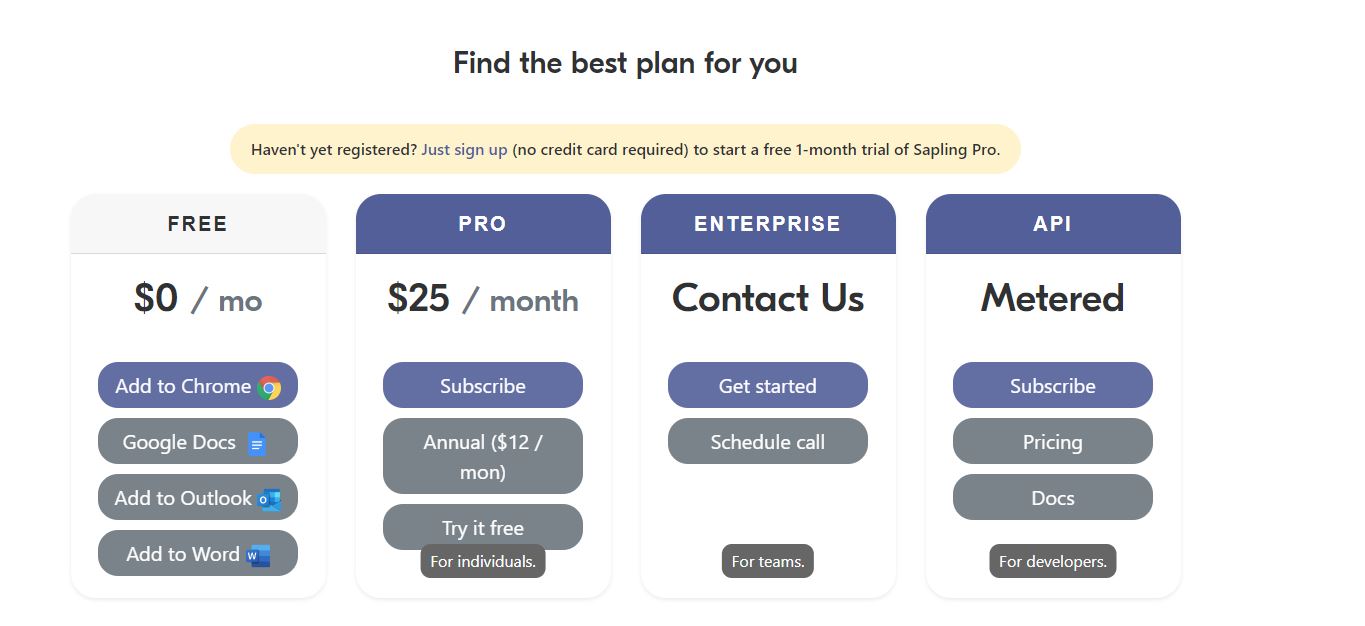
Task: Select the ENTERPRISE plan header
Action: click(767, 223)
